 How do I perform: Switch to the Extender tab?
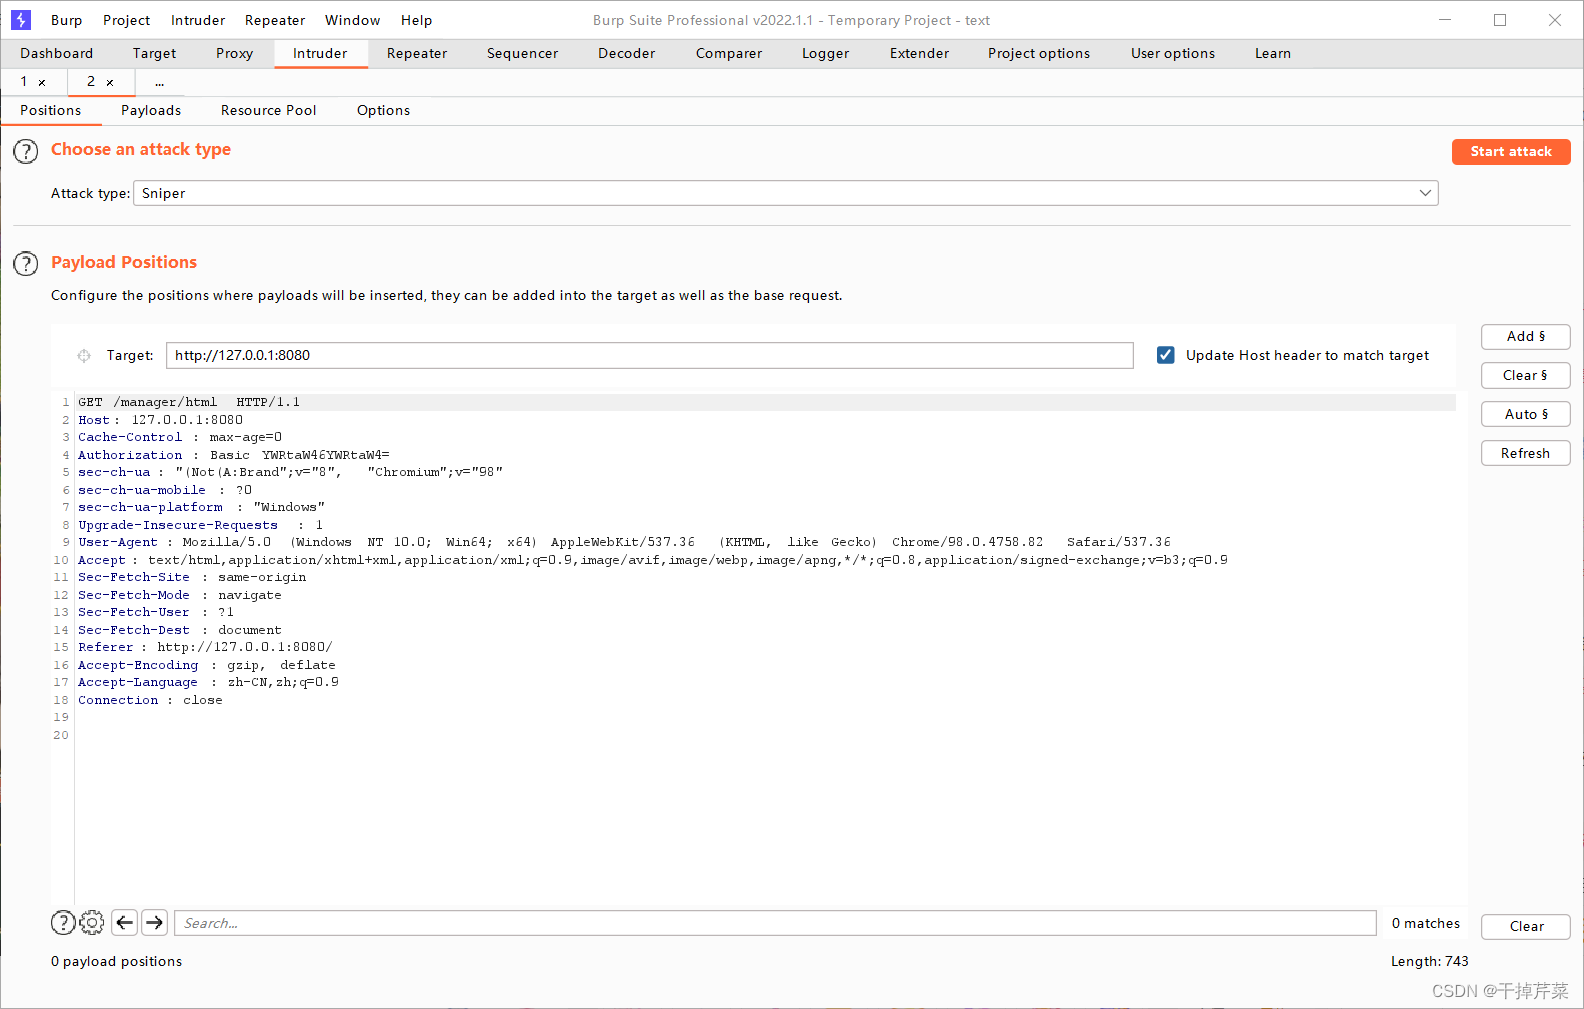tap(920, 53)
